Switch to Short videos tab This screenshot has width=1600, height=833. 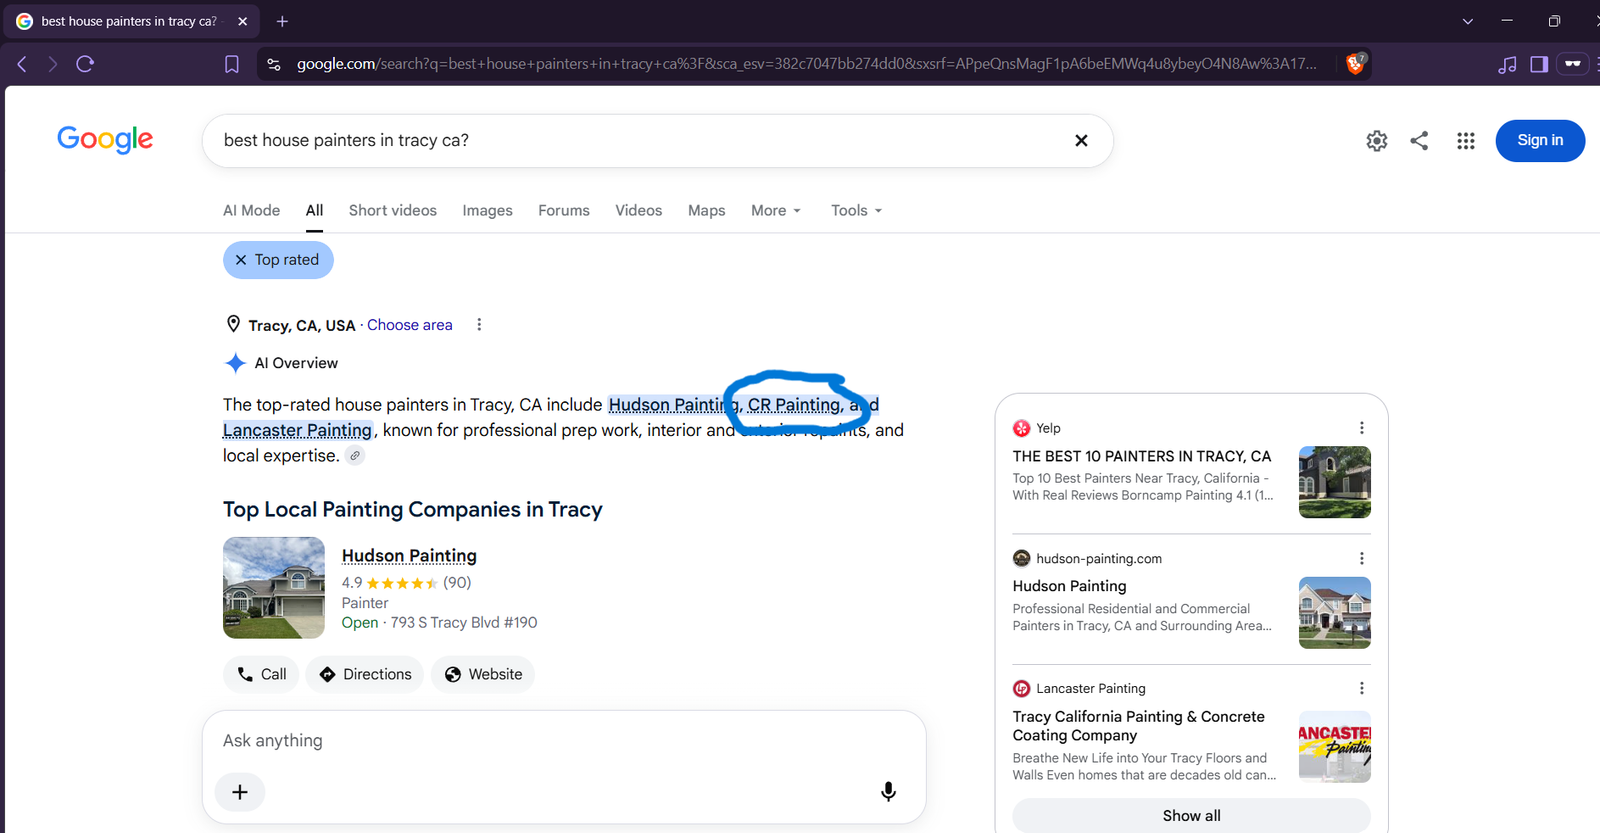click(x=393, y=211)
